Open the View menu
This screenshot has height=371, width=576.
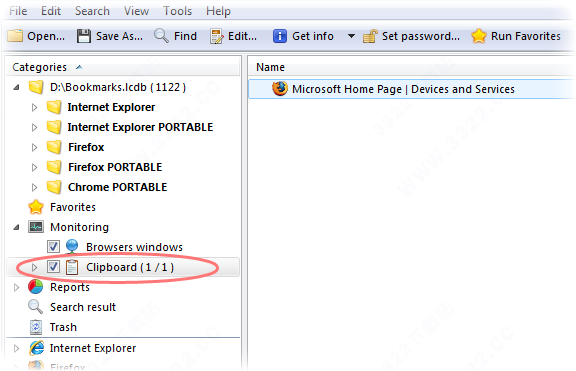click(136, 11)
